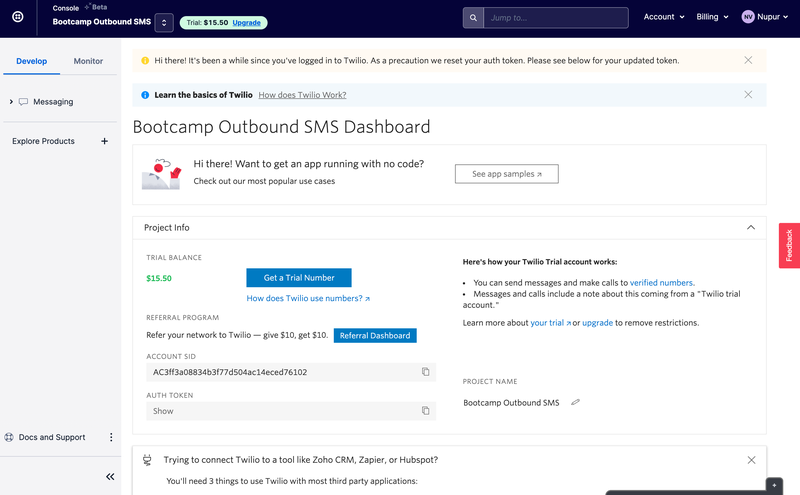Viewport: 800px width, 495px height.
Task: Click the plus icon beside Explore Products
Action: pos(105,141)
